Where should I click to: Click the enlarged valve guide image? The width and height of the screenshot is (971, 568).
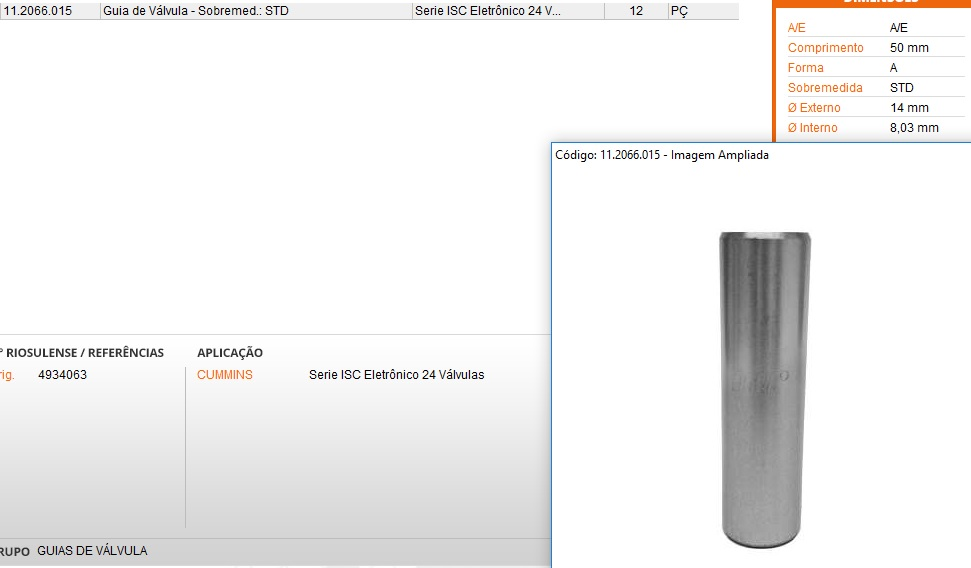pyautogui.click(x=765, y=390)
